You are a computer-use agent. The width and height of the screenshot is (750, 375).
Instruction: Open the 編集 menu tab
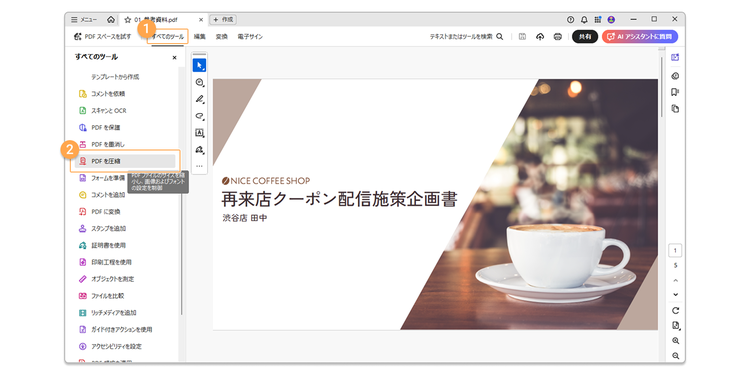point(200,36)
